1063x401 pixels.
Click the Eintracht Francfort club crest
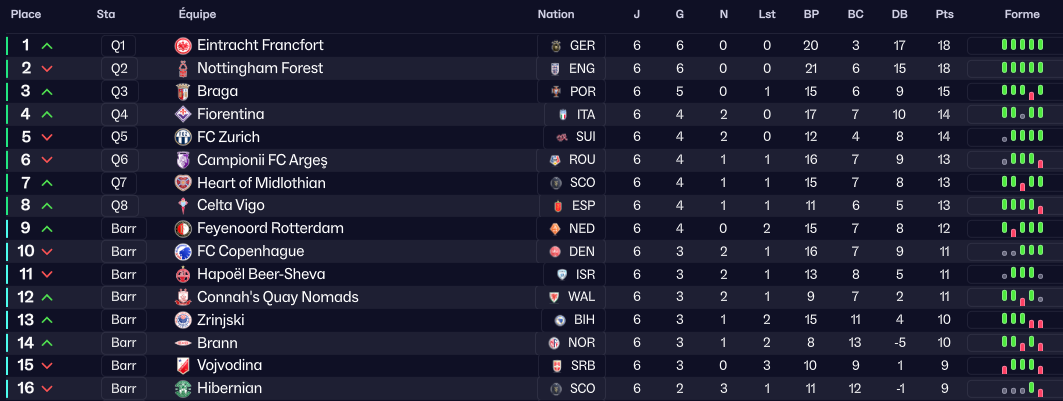click(x=183, y=46)
